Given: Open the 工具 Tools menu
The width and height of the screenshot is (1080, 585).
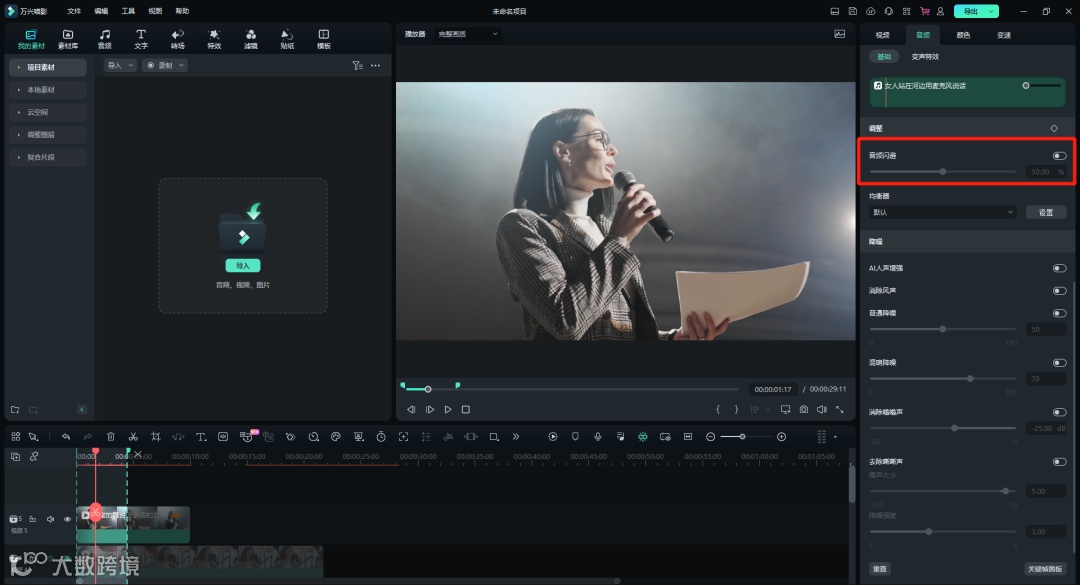Looking at the screenshot, I should pyautogui.click(x=128, y=11).
